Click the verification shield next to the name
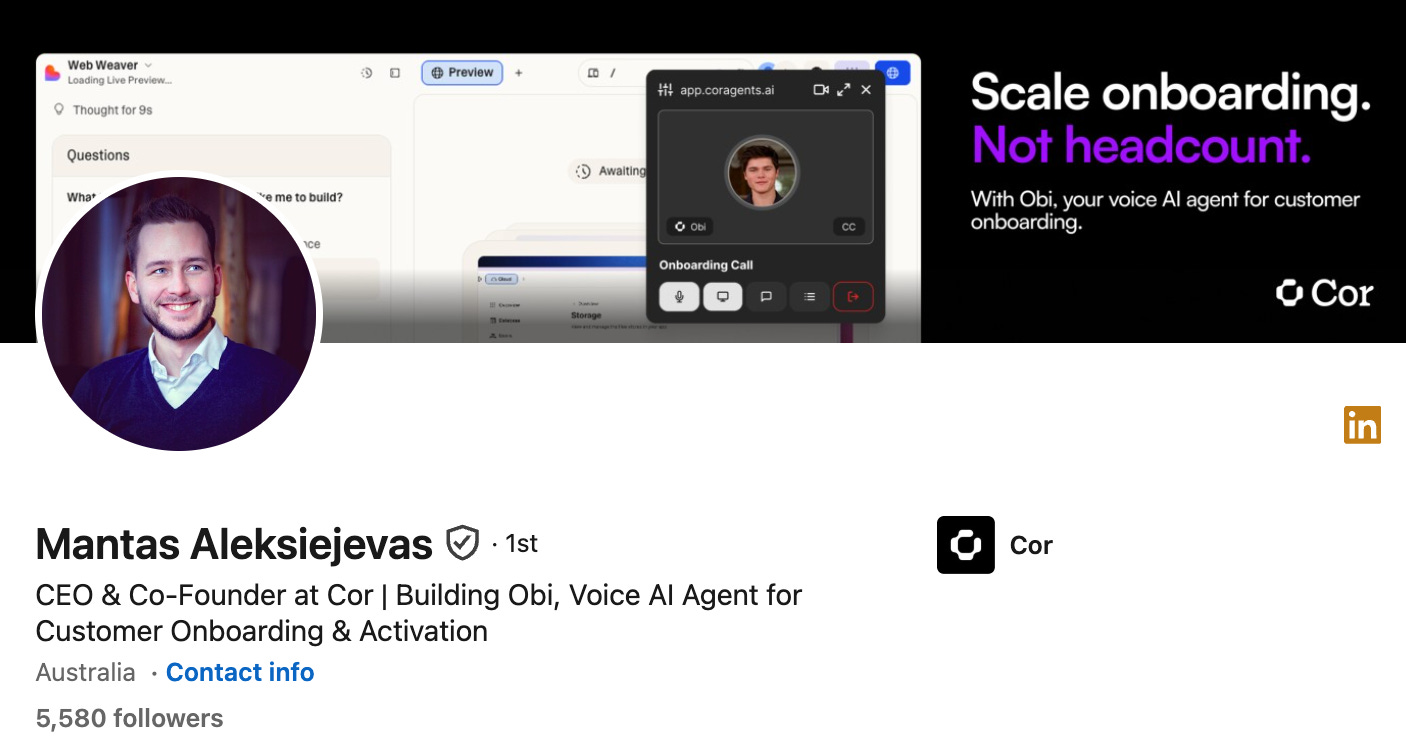Screen dimensions: 1406x744 tap(461, 543)
